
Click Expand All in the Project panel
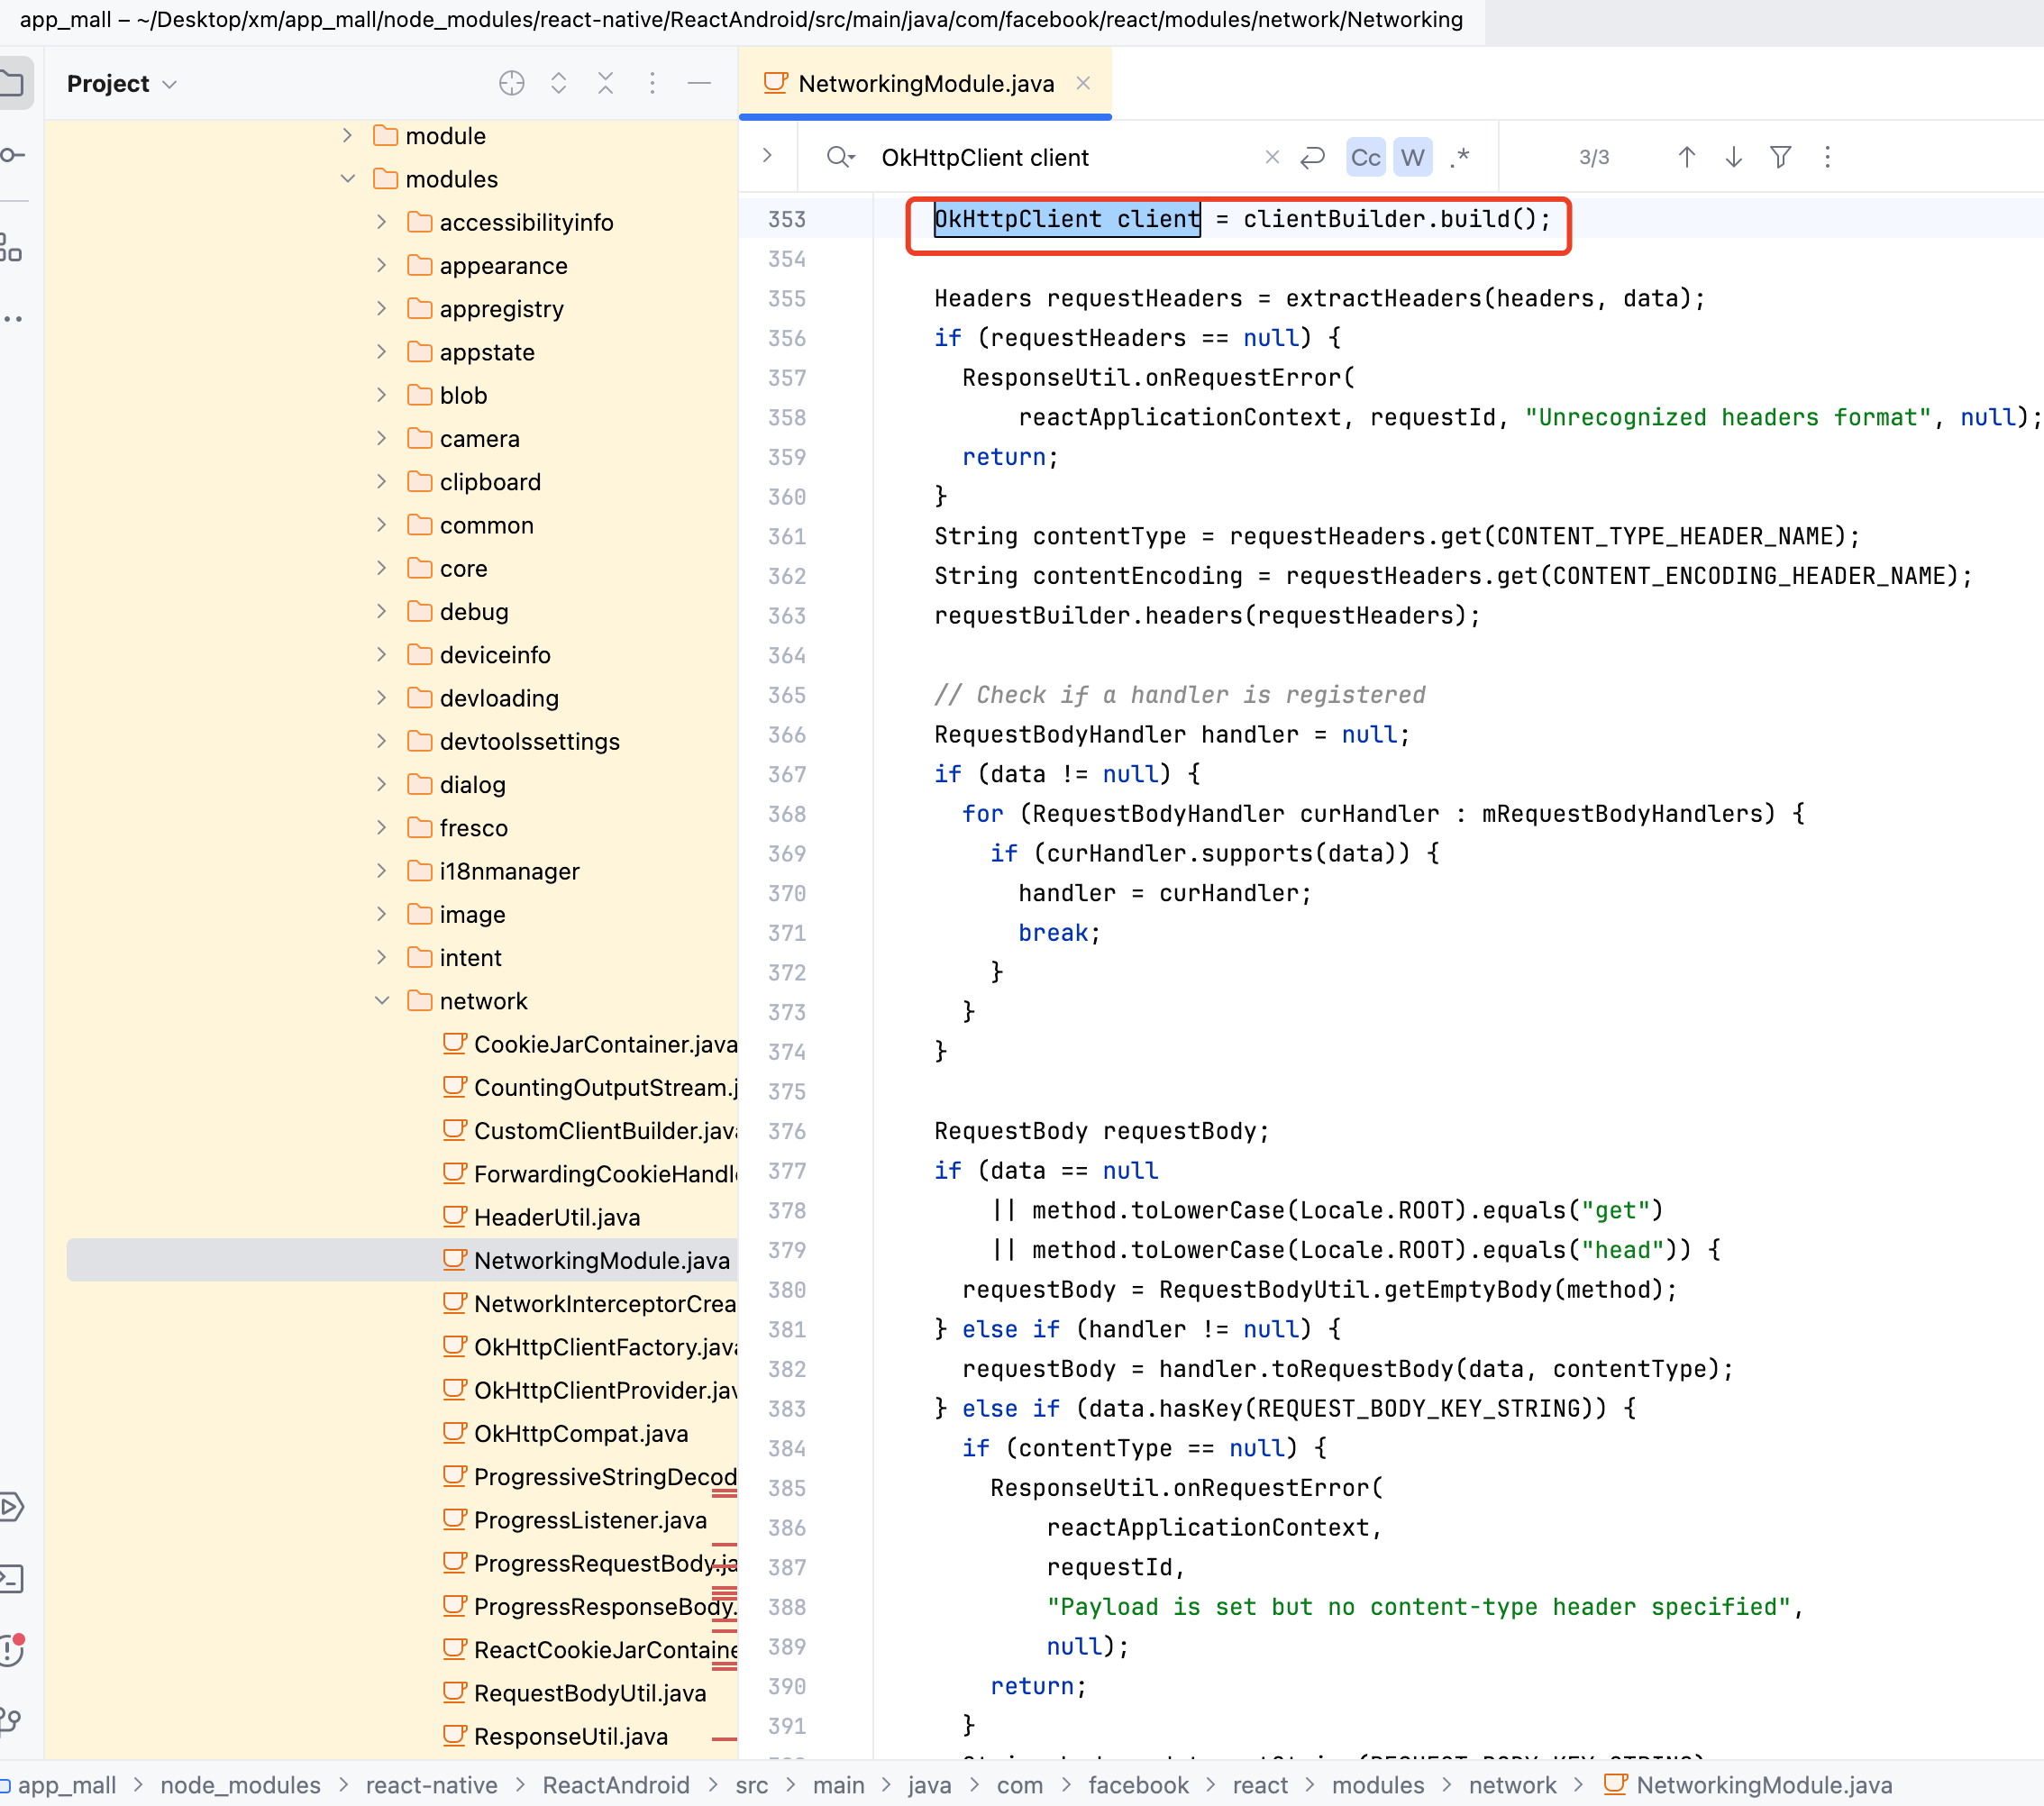tap(558, 83)
